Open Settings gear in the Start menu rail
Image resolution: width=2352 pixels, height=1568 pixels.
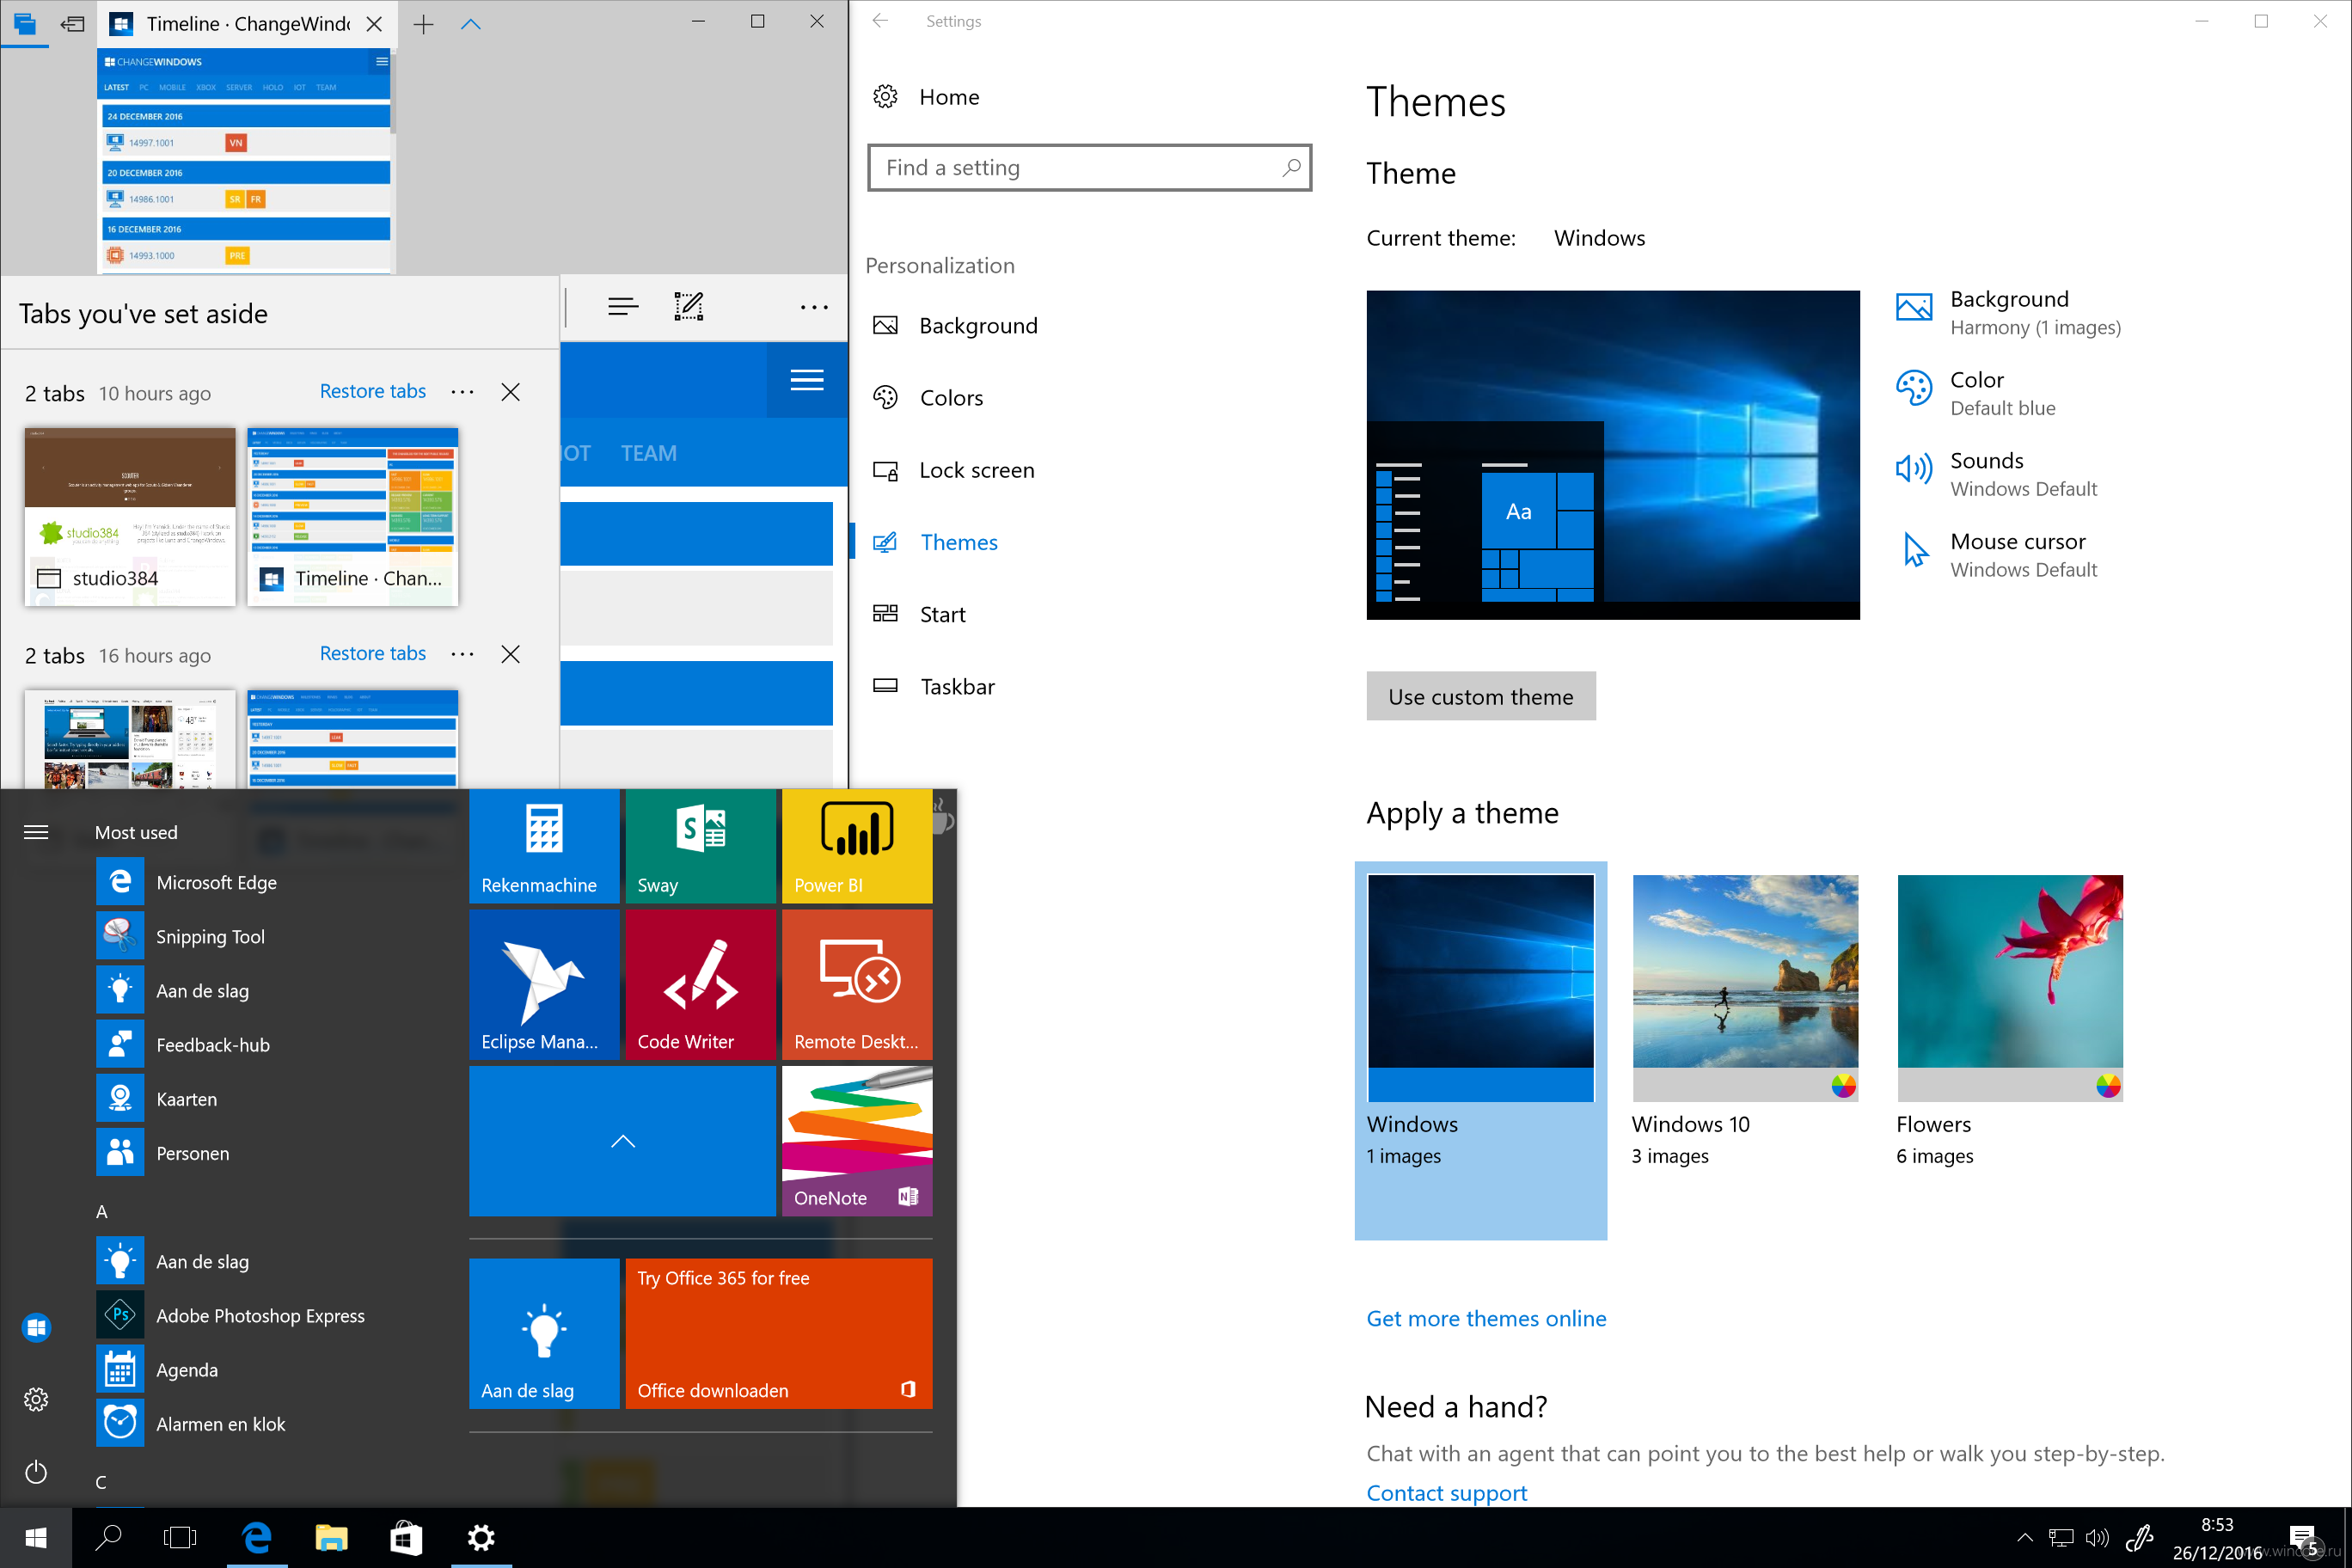[36, 1398]
